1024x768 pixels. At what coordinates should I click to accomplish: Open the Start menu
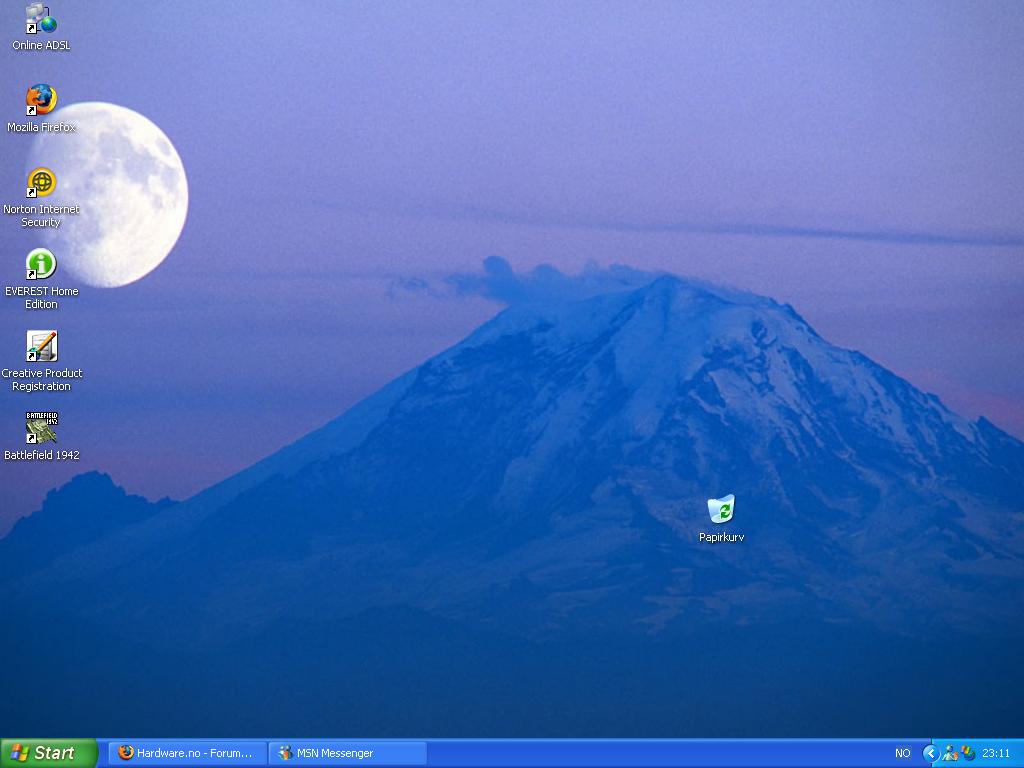coord(49,753)
